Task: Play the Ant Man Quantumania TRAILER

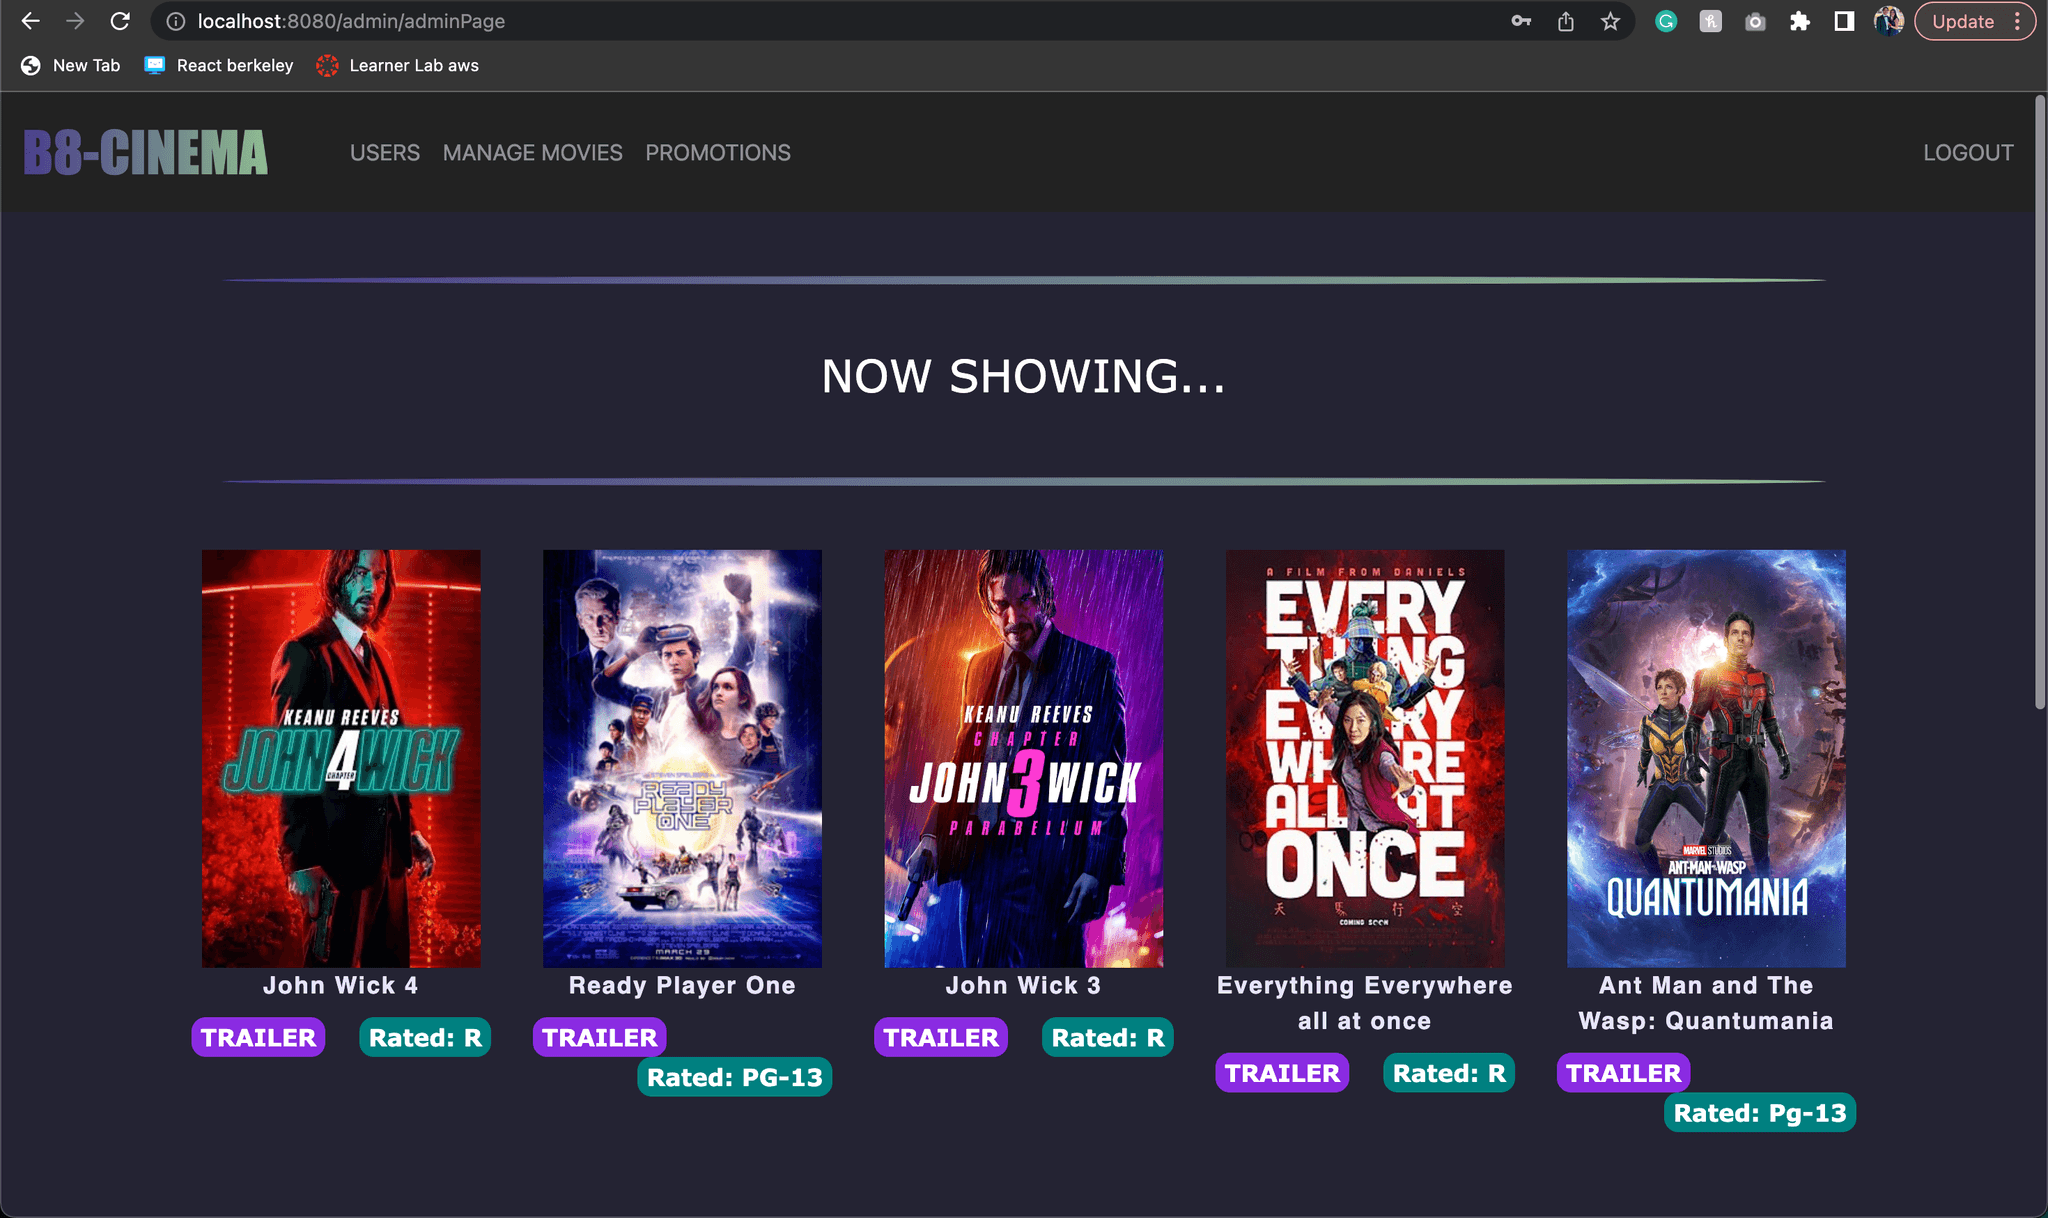Action: [1624, 1073]
